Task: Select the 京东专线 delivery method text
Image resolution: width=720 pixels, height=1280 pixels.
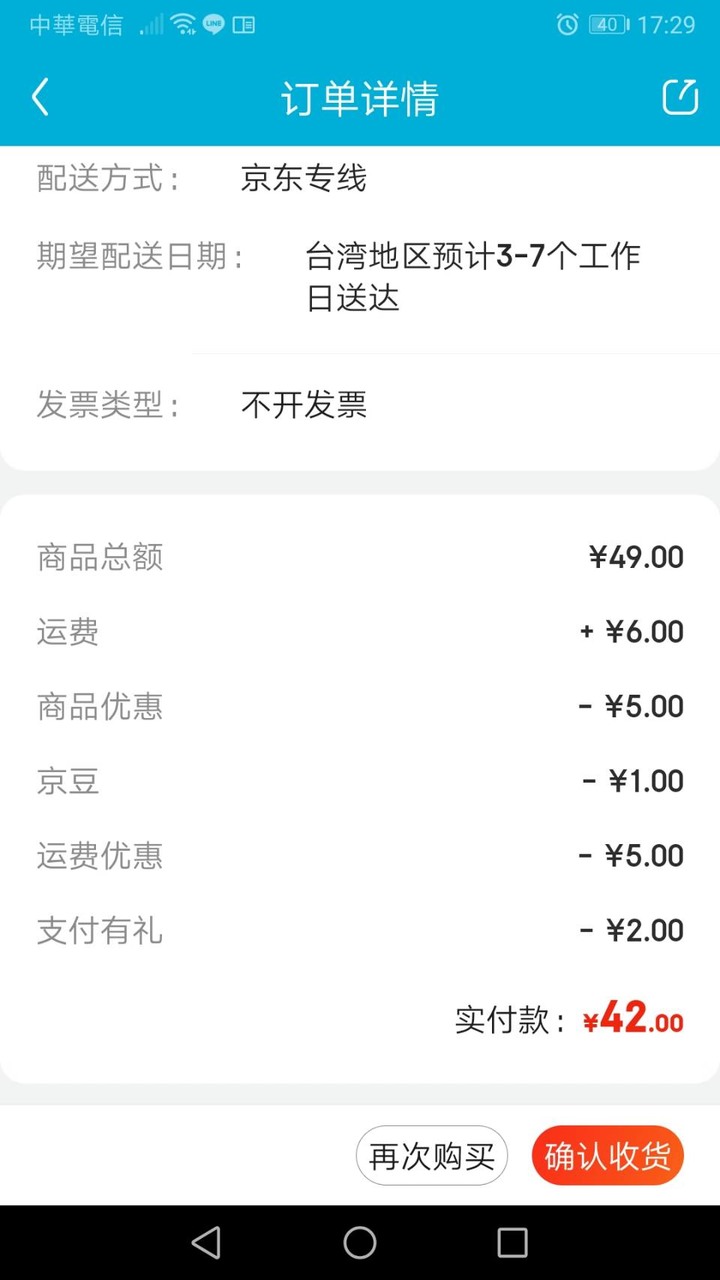Action: pyautogui.click(x=304, y=178)
